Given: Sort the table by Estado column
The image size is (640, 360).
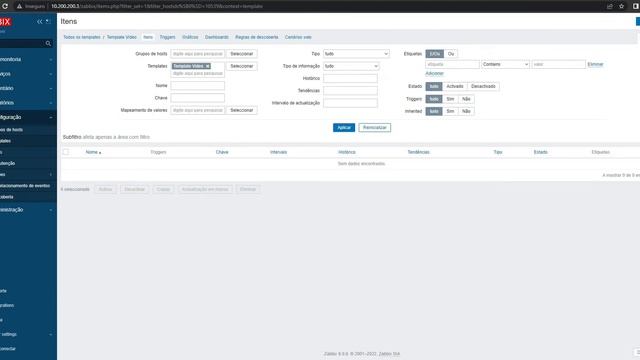Looking at the screenshot, I should pyautogui.click(x=540, y=152).
